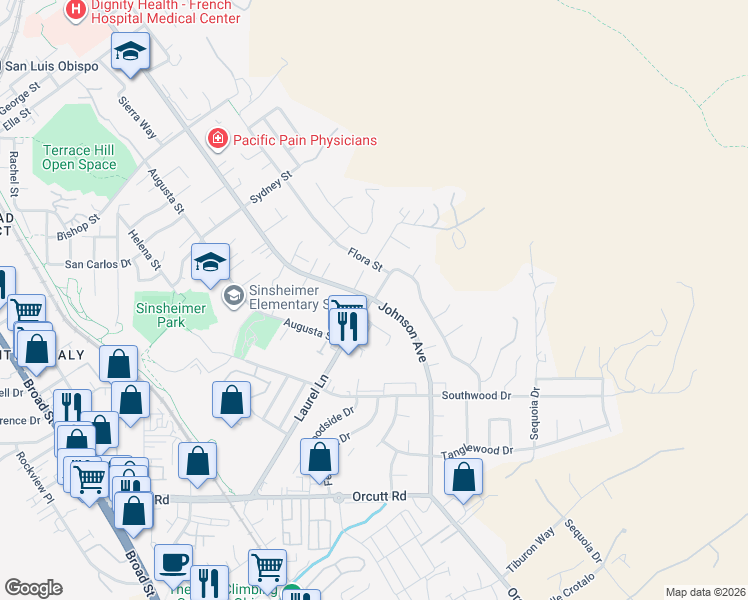Click shopping cart marker behind Laurel Ln restaurant pin
This screenshot has width=748, height=600.
pyautogui.click(x=347, y=302)
